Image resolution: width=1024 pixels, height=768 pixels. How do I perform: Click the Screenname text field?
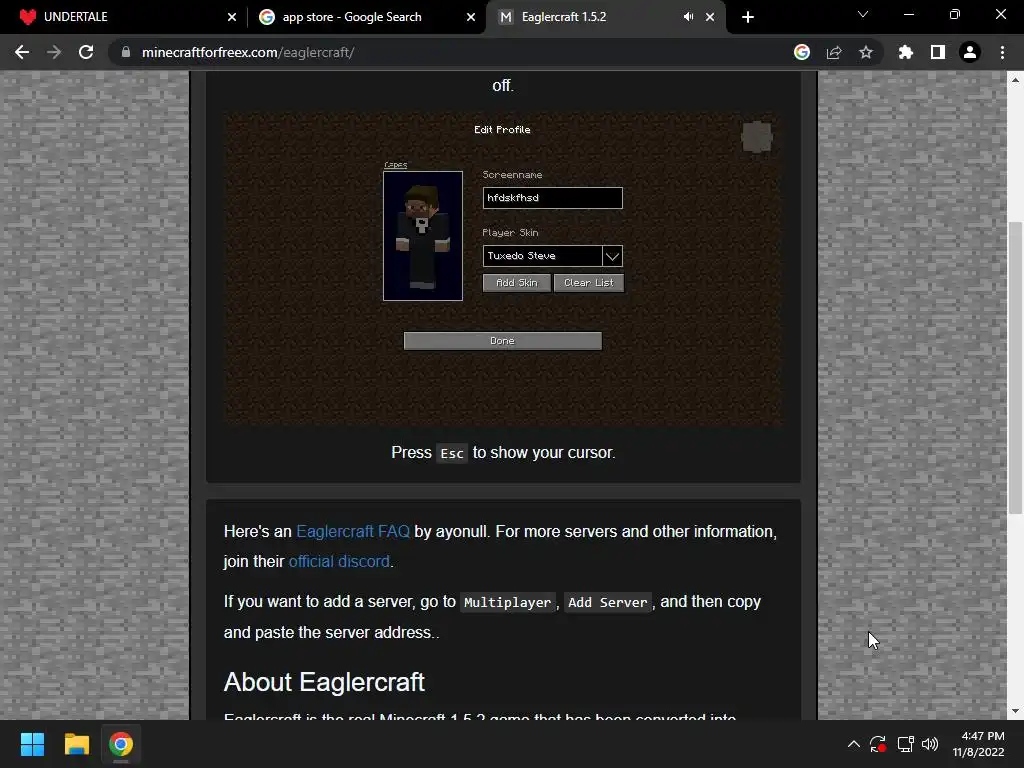coord(552,198)
